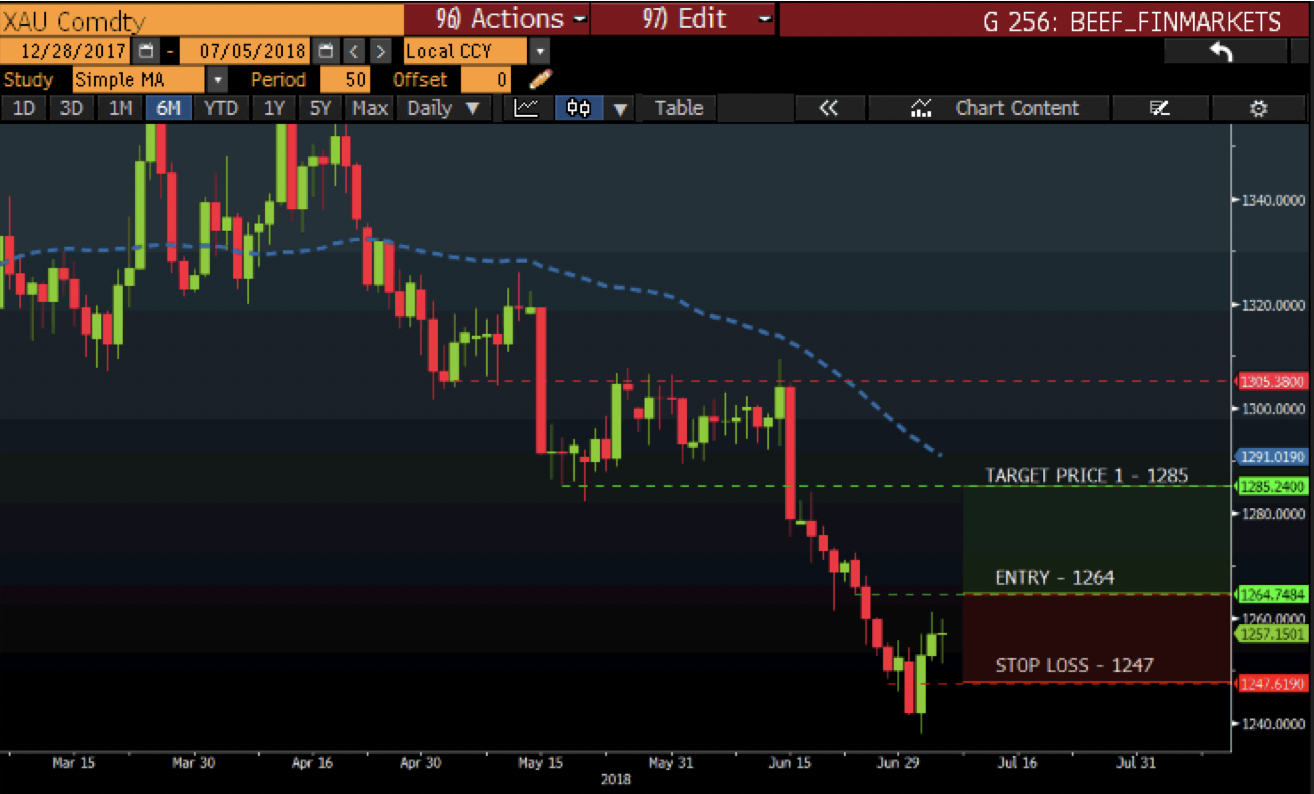1314x794 pixels.
Task: Select the YTD time range
Action: (221, 108)
